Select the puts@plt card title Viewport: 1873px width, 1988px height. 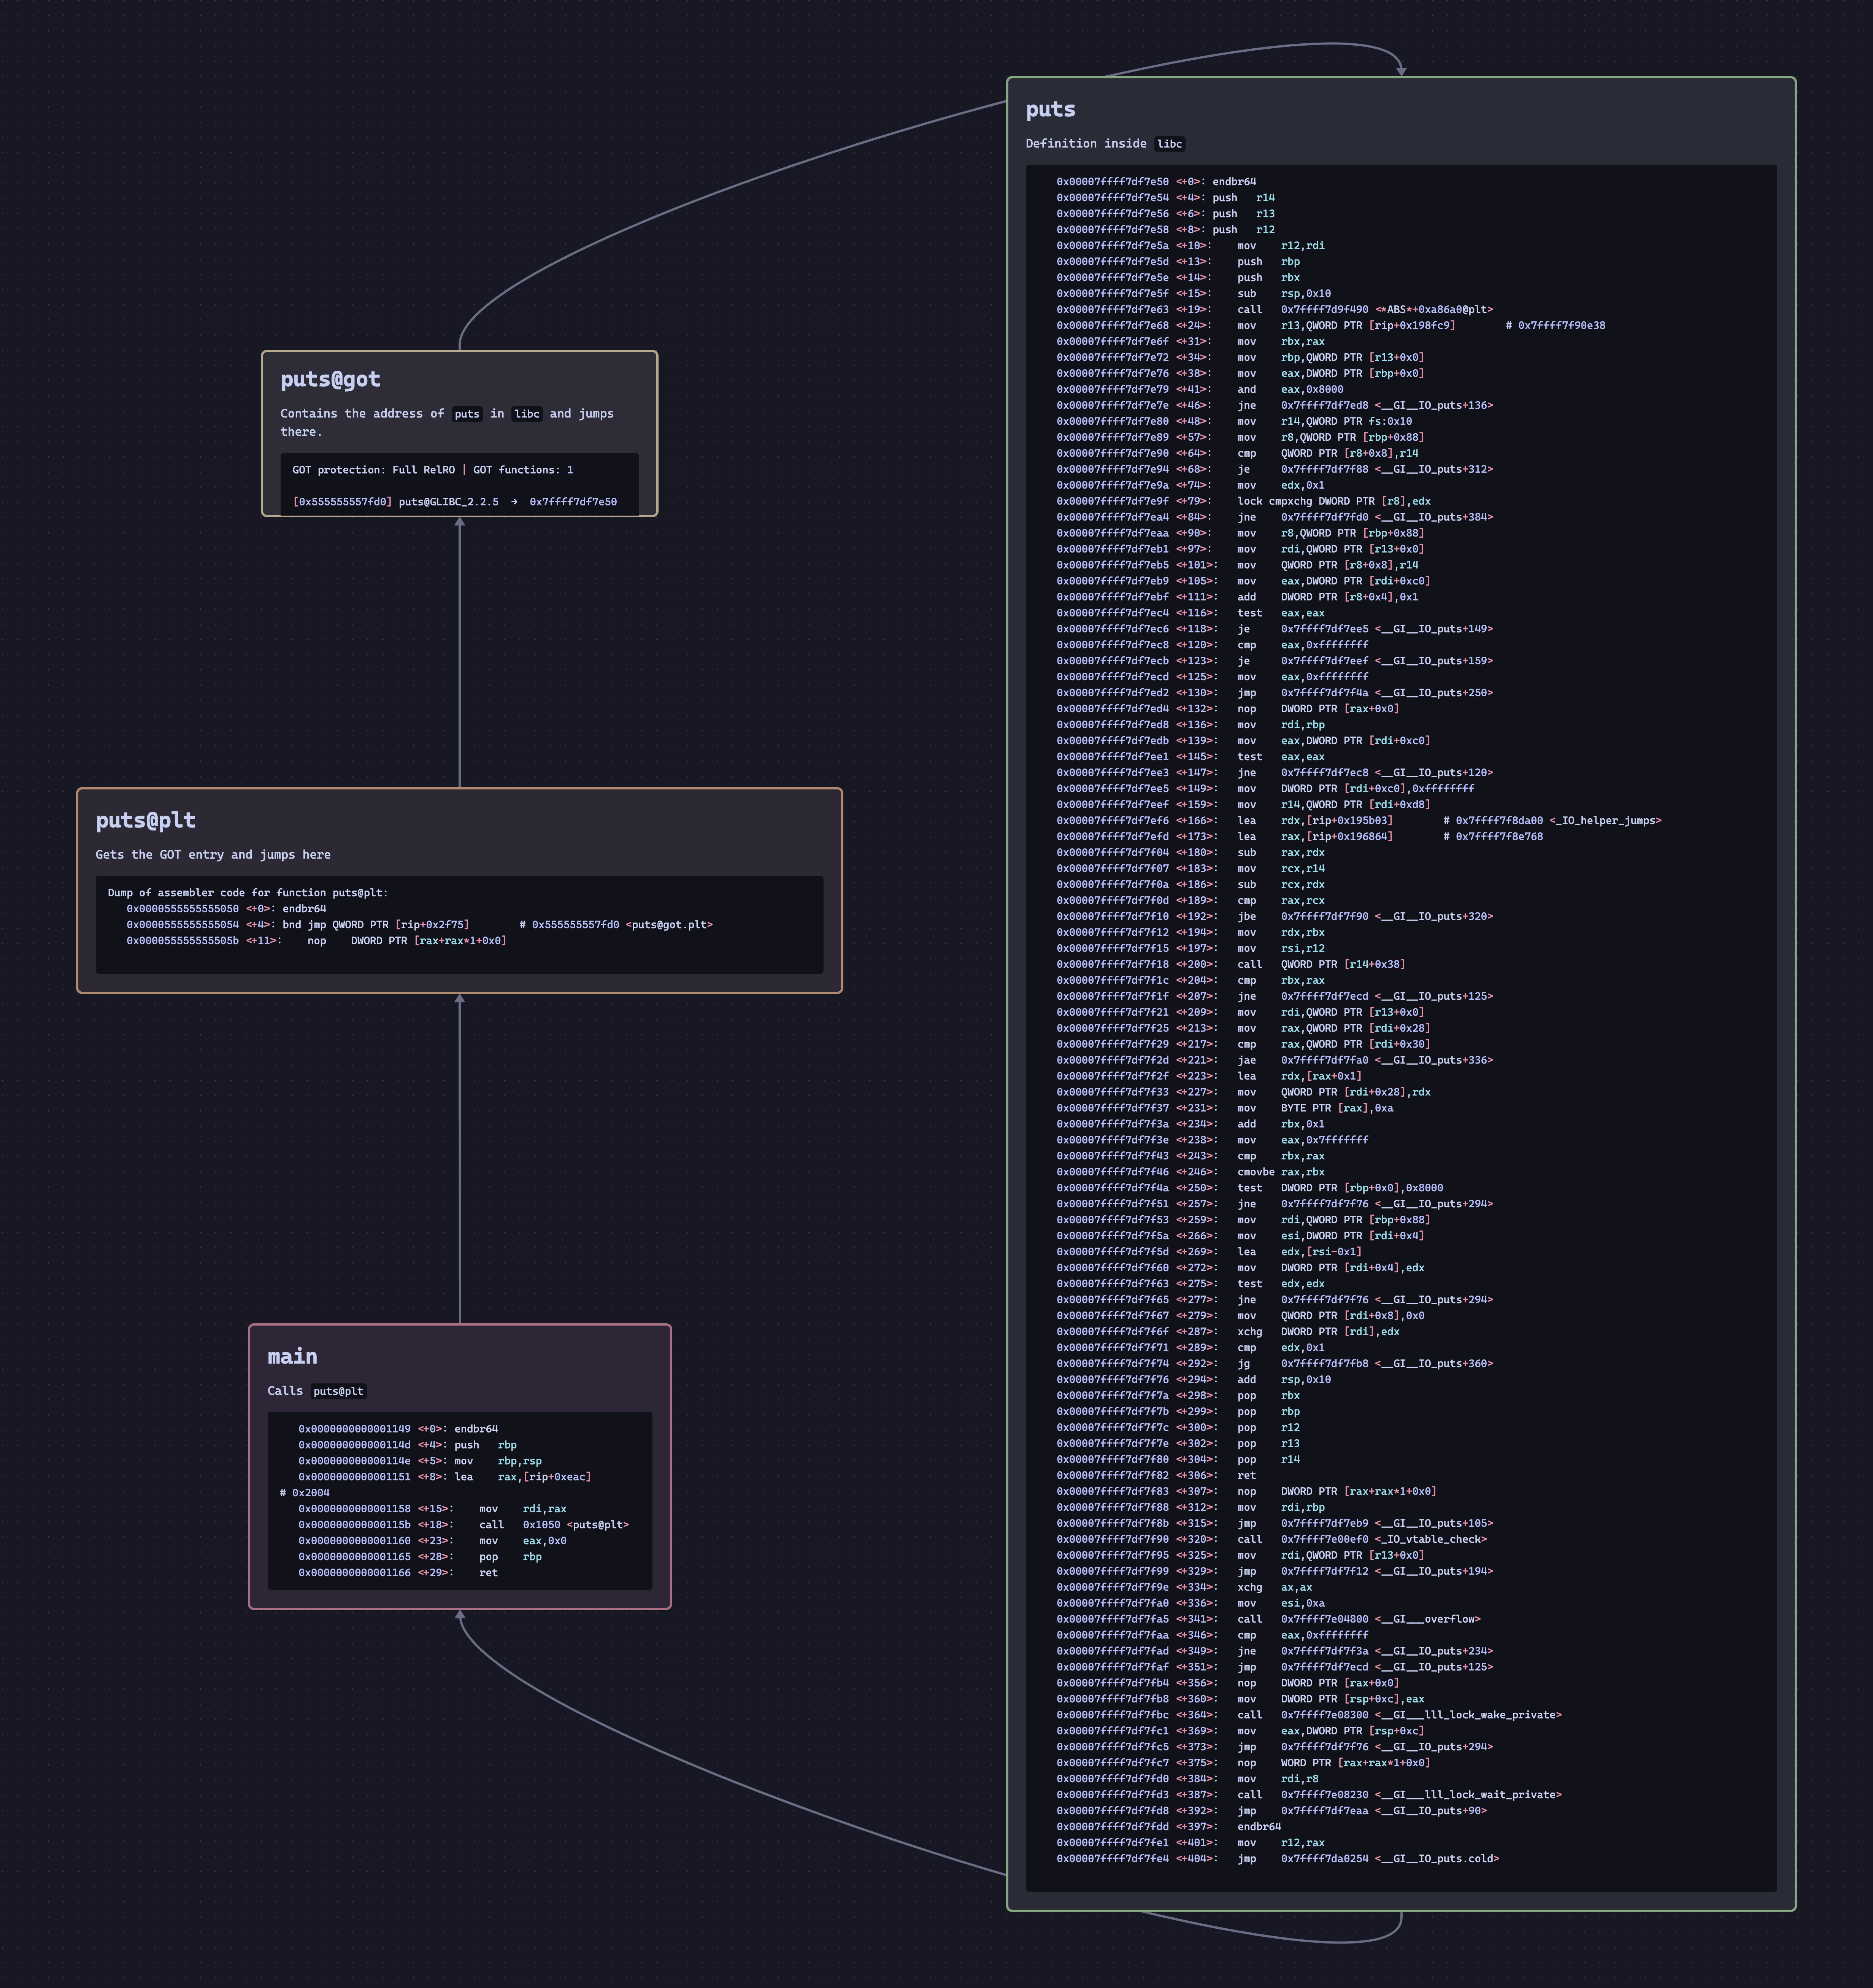146,821
